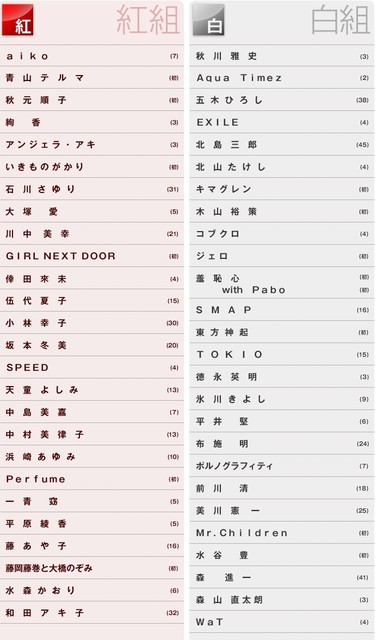
Task: Click the WaT row
Action: tap(282, 622)
